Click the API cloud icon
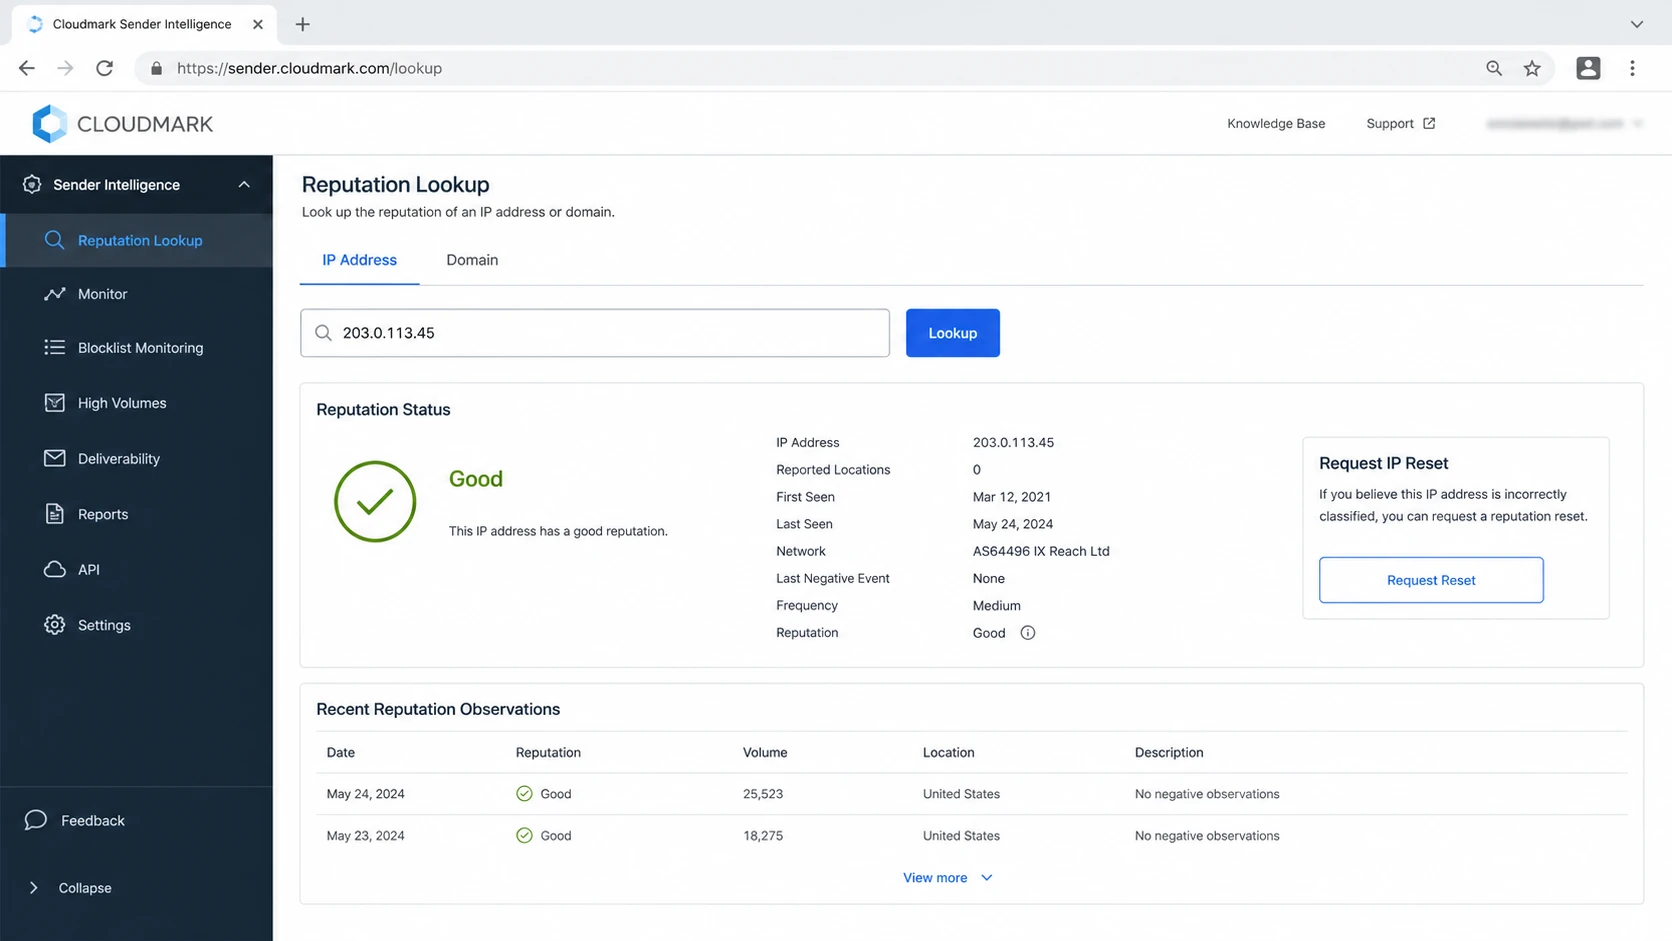This screenshot has height=941, width=1672. [54, 569]
